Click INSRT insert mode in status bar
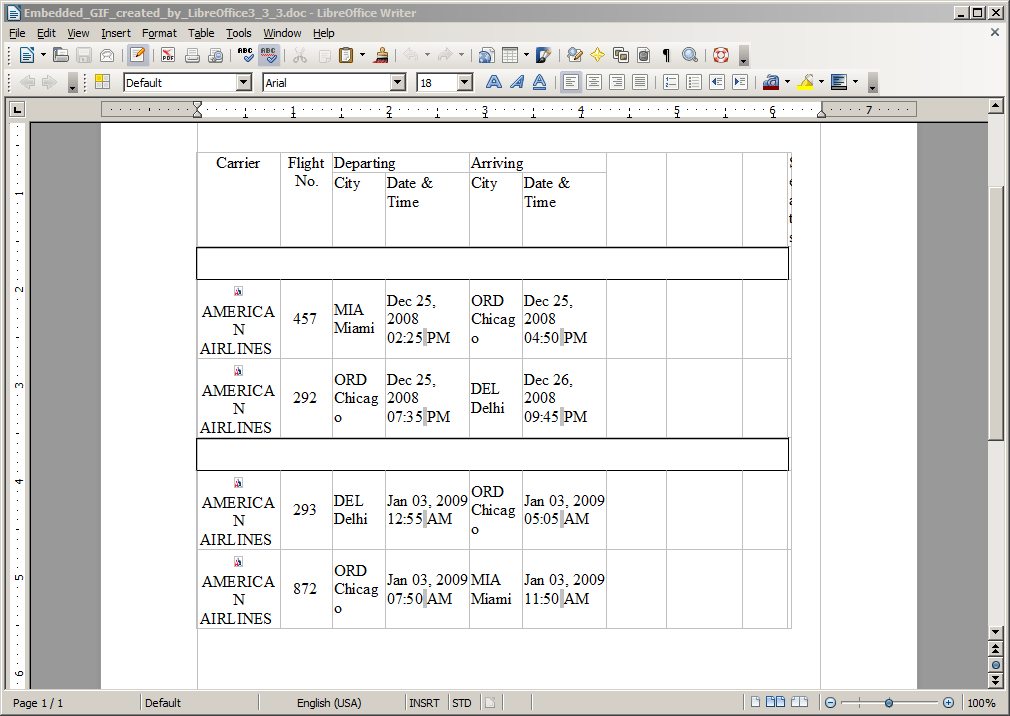This screenshot has width=1010, height=716. [423, 703]
